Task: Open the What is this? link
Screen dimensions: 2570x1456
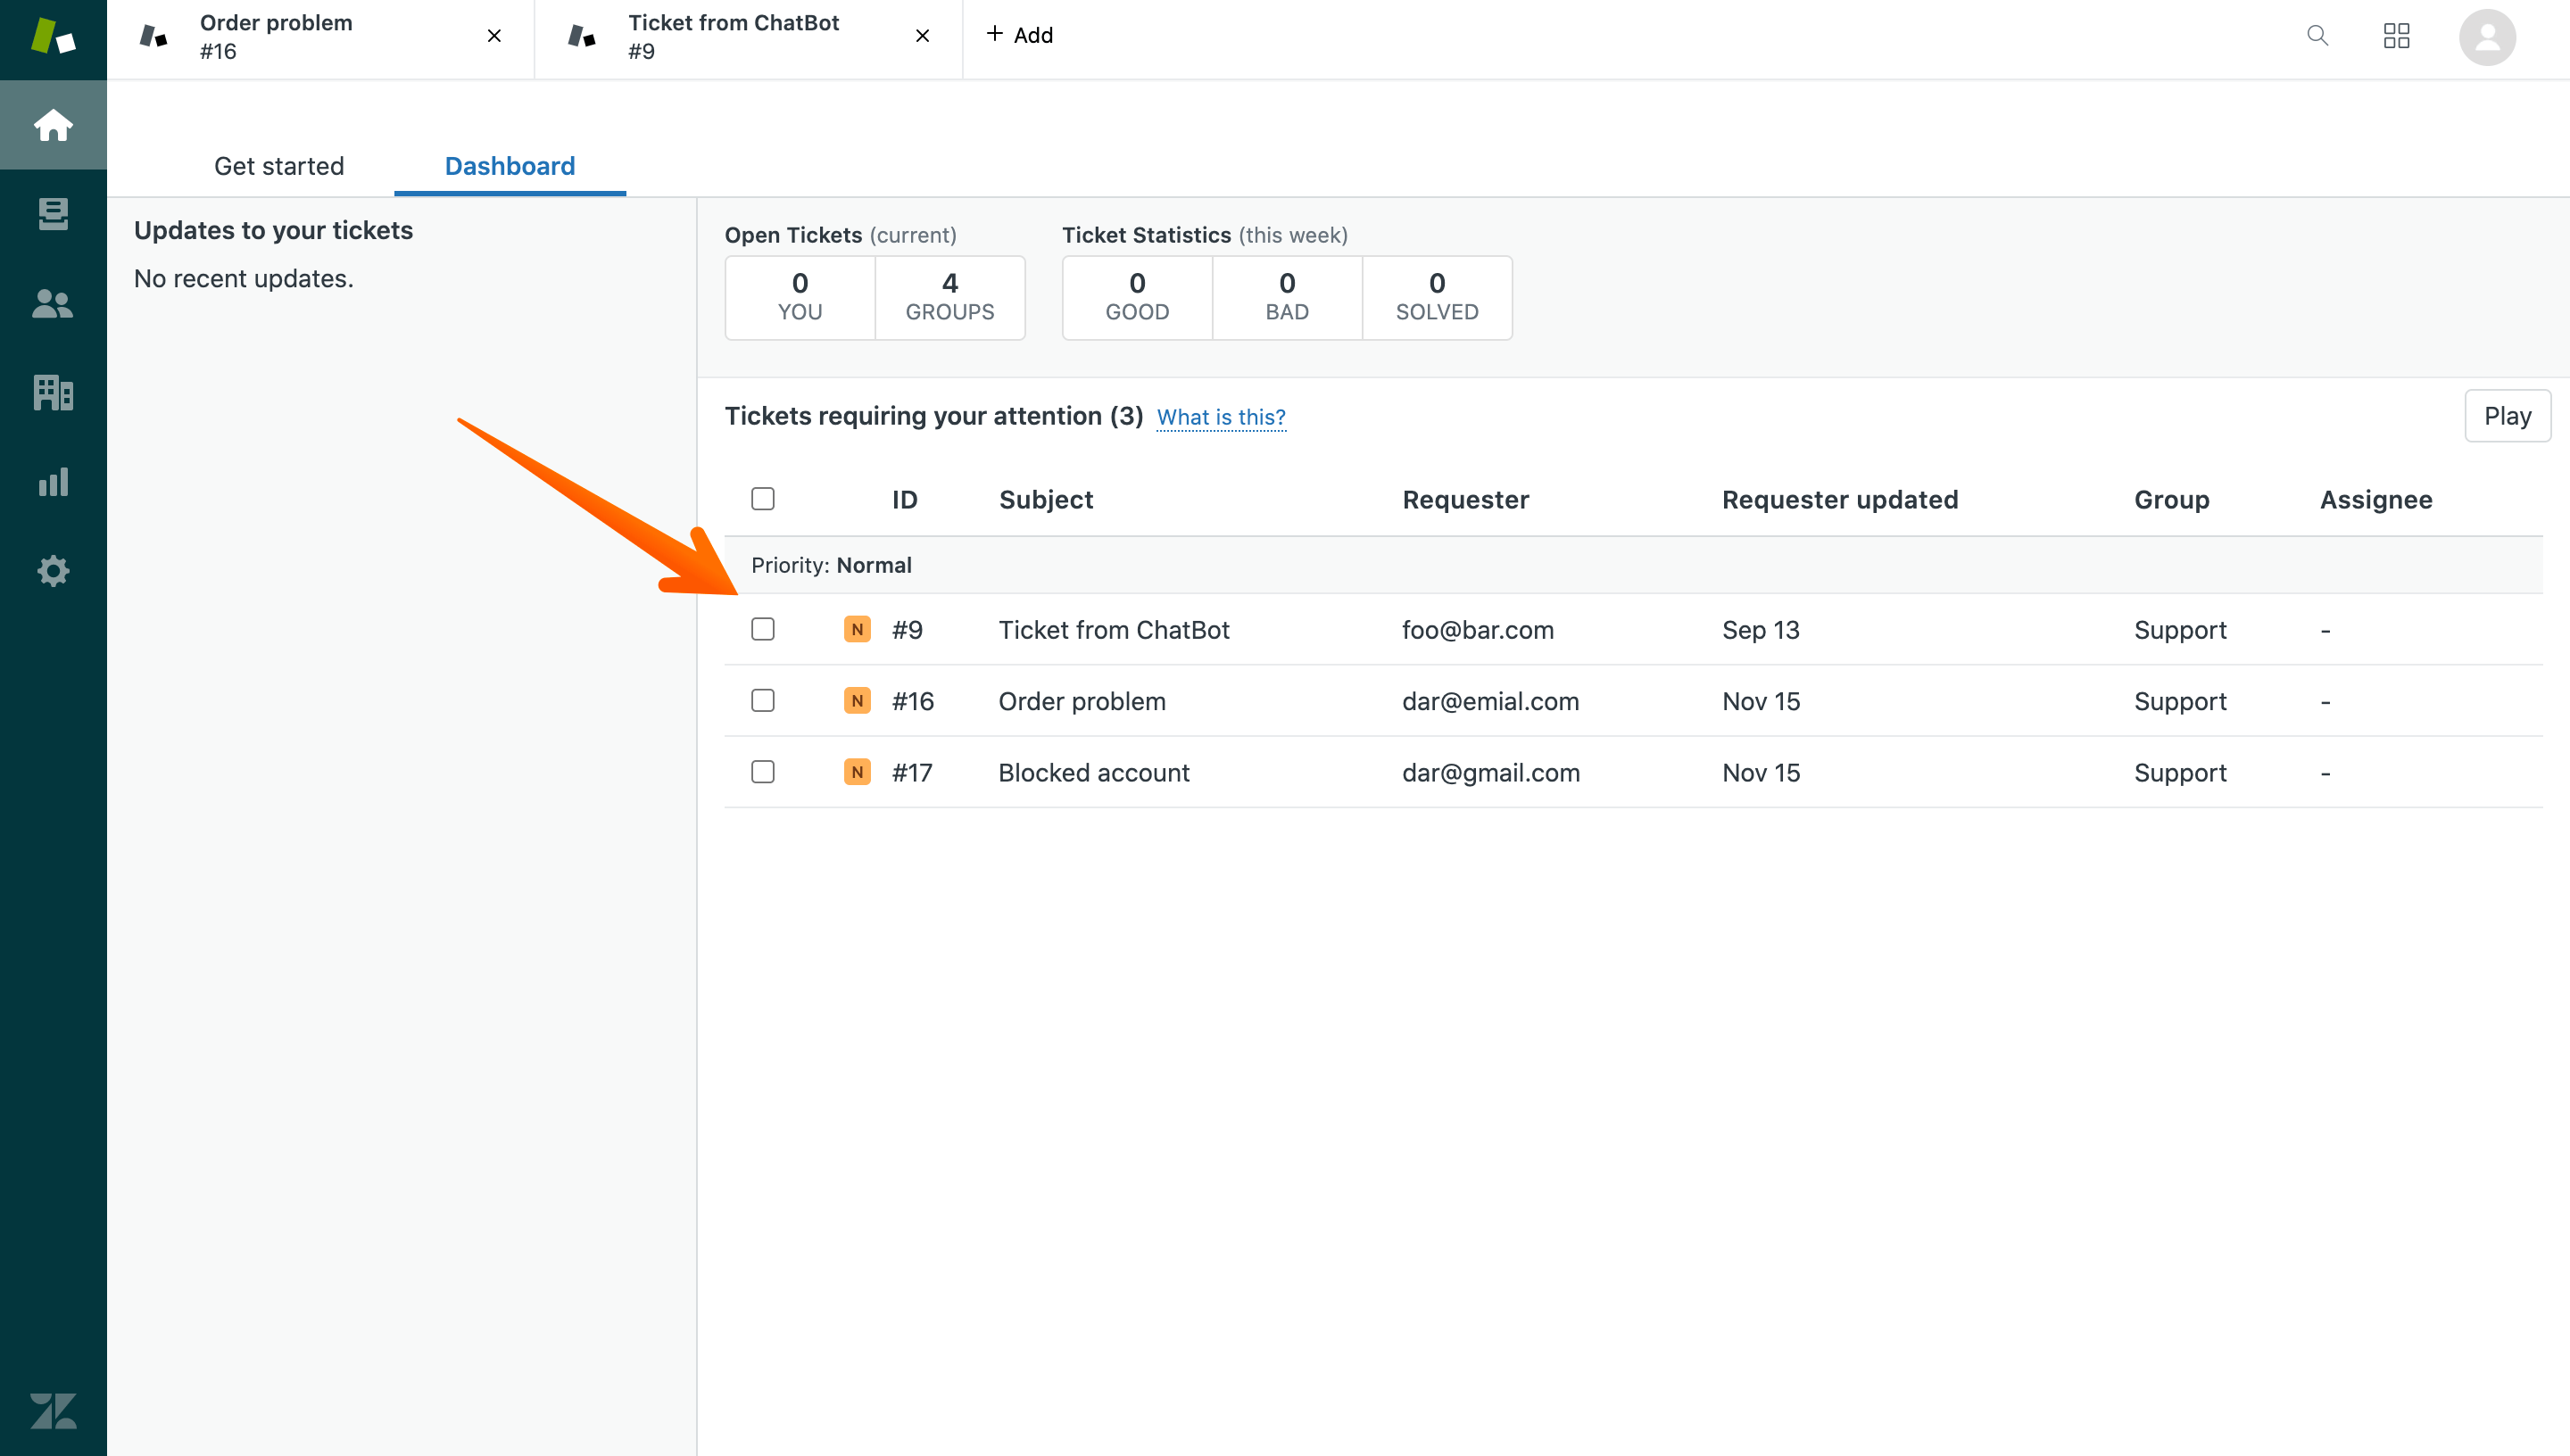Action: (1221, 417)
